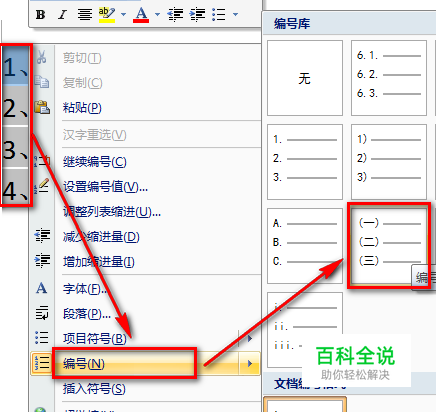The height and width of the screenshot is (412, 436).
Task: Click the 编号库 header label
Action: (292, 24)
